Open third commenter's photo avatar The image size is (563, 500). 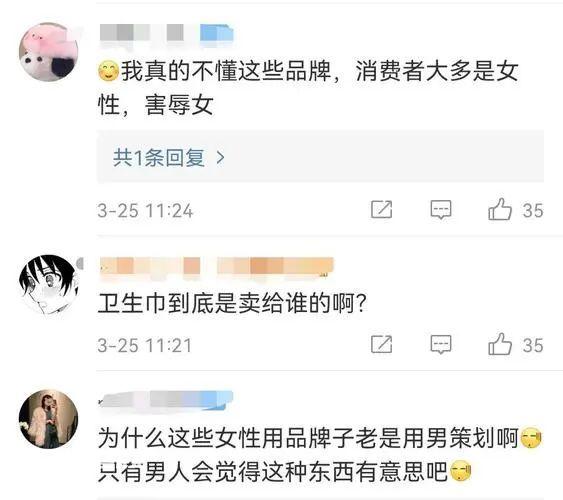coord(49,419)
